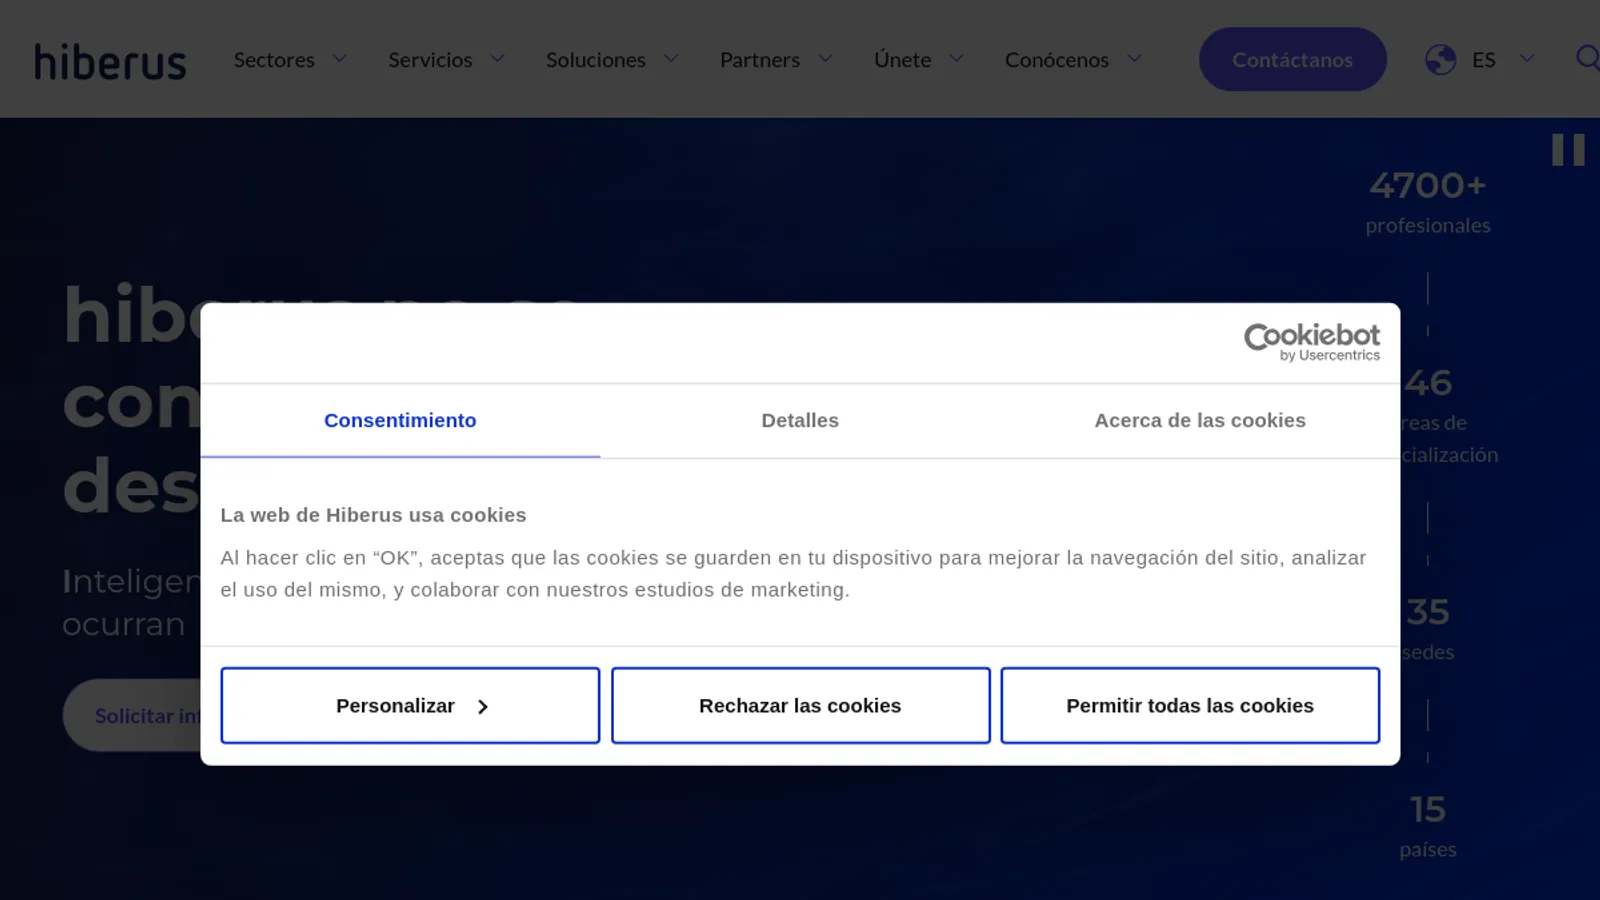The height and width of the screenshot is (900, 1600).
Task: Expand the Sectores menu chevron
Action: (x=340, y=59)
